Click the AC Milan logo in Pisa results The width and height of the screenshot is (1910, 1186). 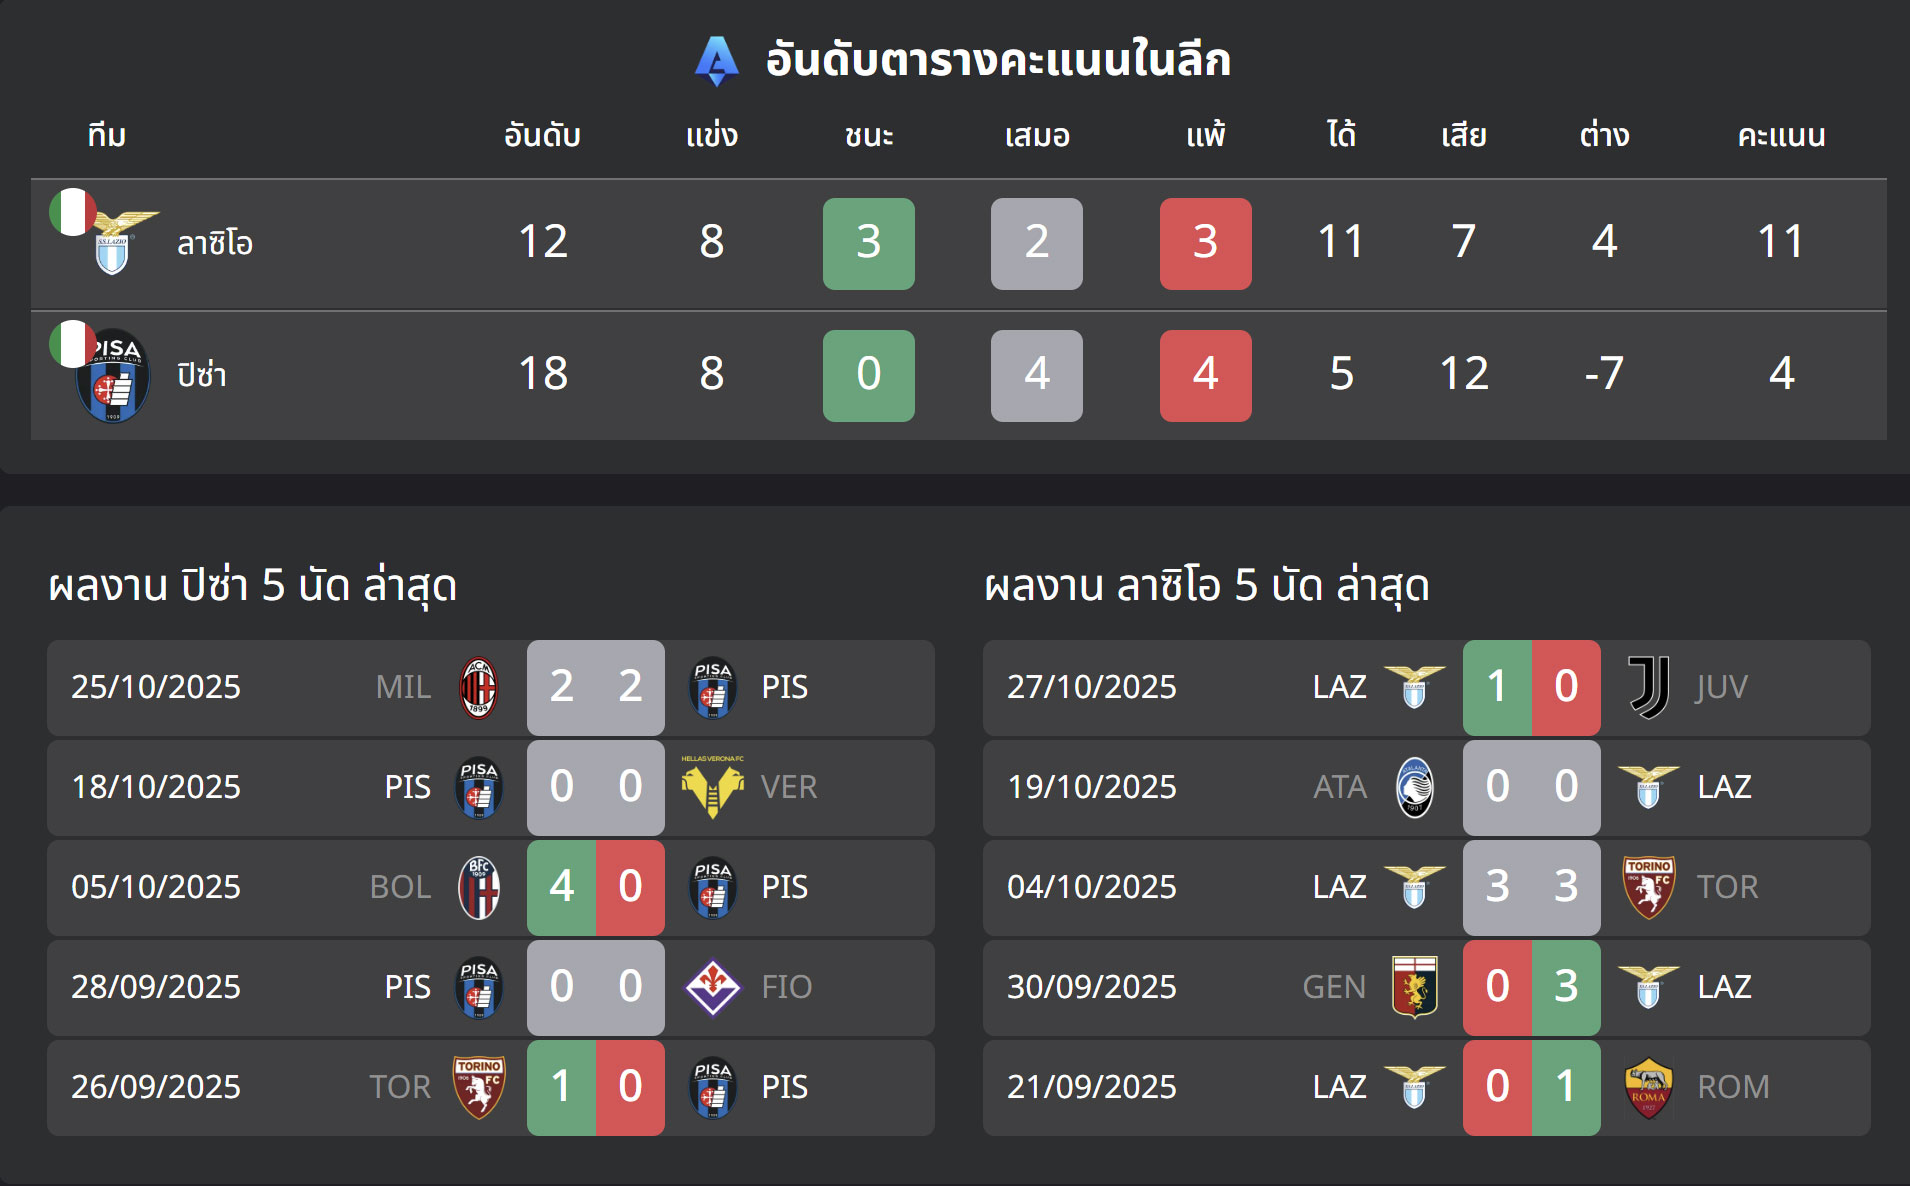click(x=478, y=687)
